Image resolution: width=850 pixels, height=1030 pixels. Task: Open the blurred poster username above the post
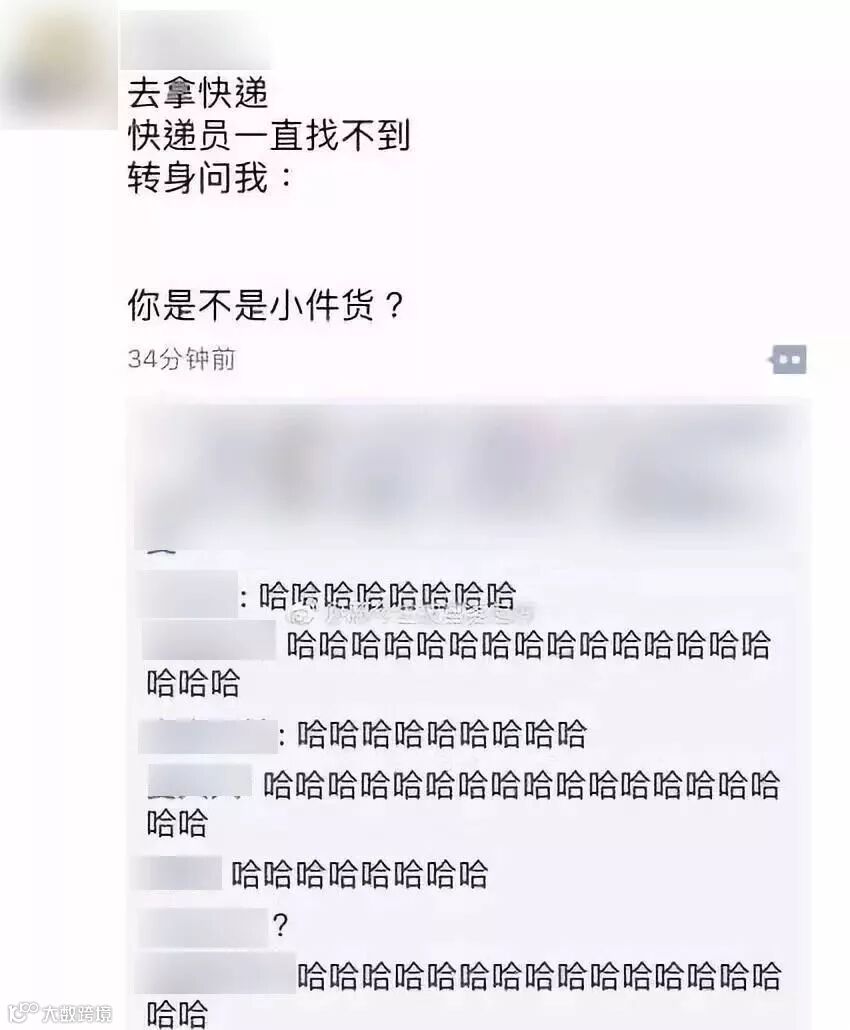tap(196, 39)
